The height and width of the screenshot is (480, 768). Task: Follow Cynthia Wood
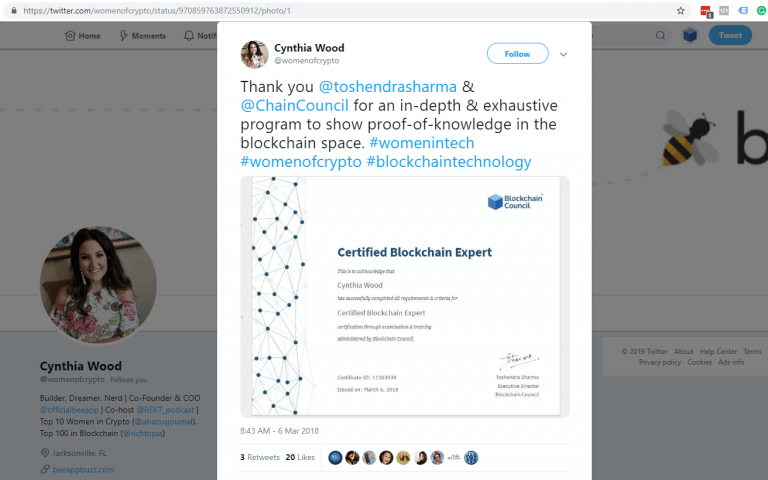point(517,54)
